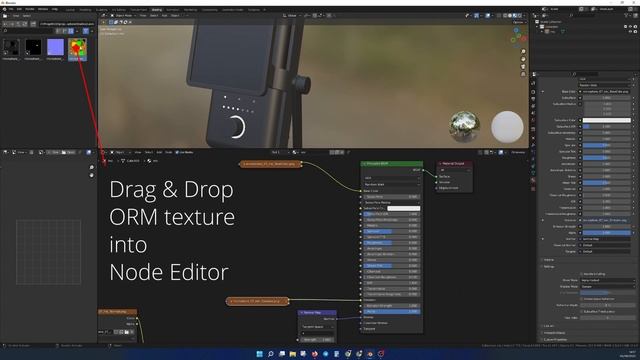The height and width of the screenshot is (360, 640).
Task: Open the Render menu
Action: tap(30, 9)
